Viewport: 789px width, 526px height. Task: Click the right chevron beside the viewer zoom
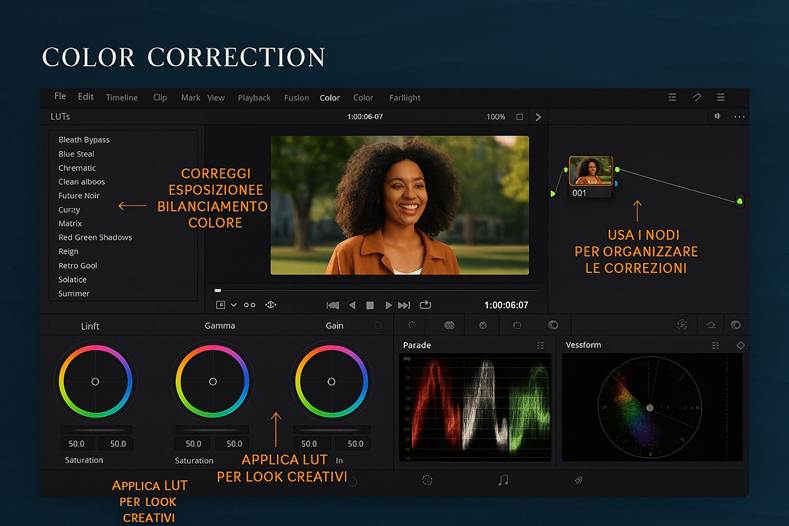pyautogui.click(x=538, y=117)
